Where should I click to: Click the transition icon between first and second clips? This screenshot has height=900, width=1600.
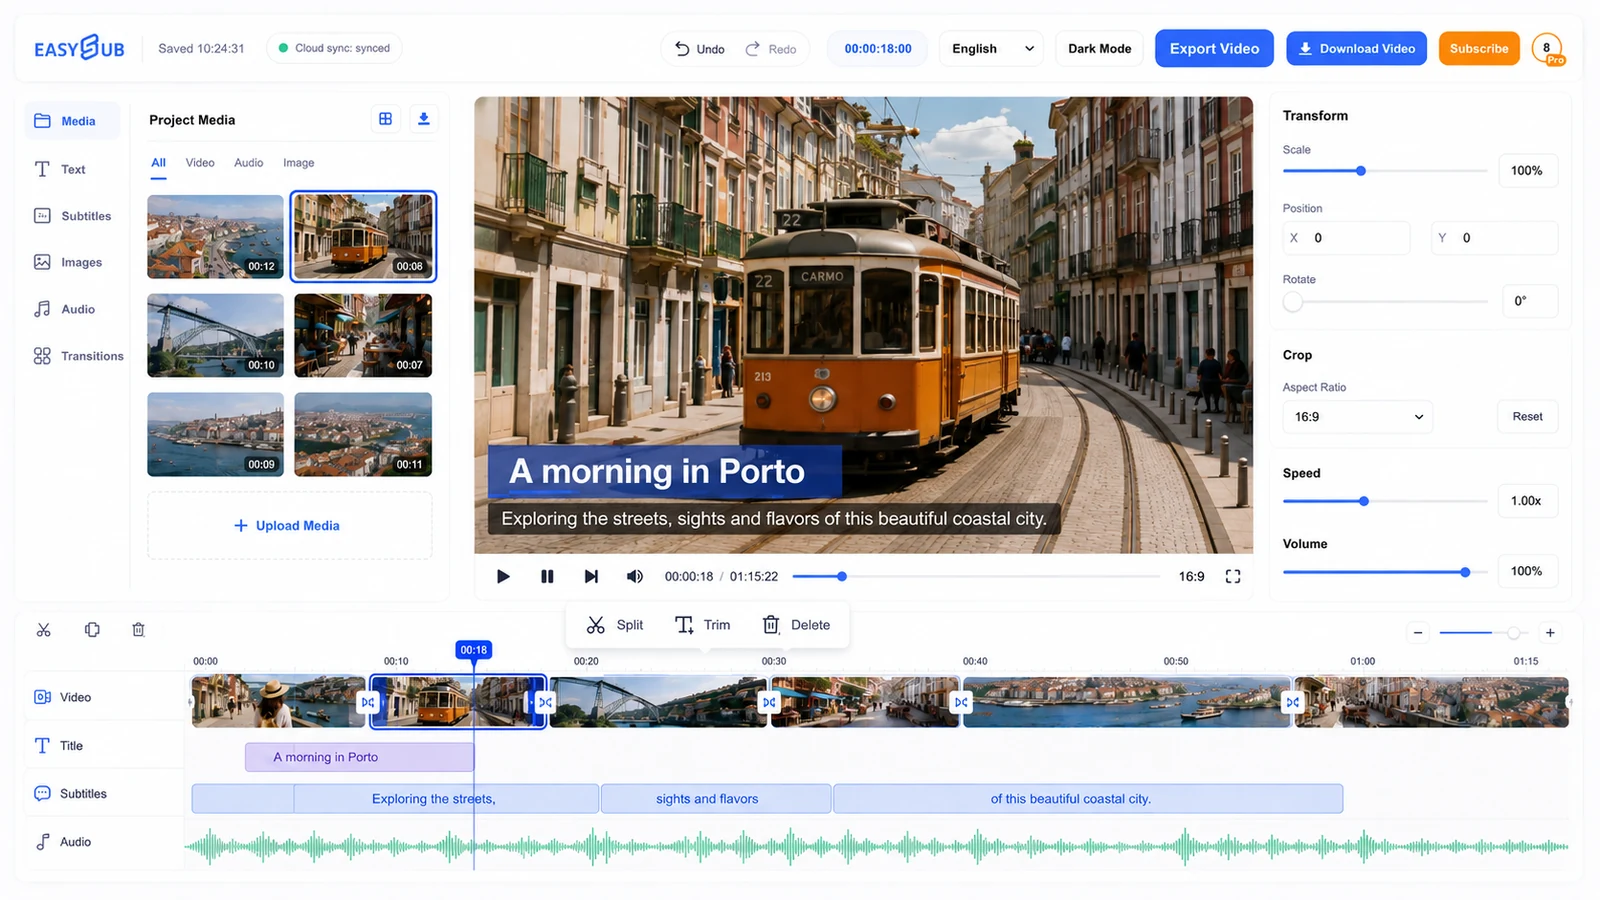coord(368,702)
